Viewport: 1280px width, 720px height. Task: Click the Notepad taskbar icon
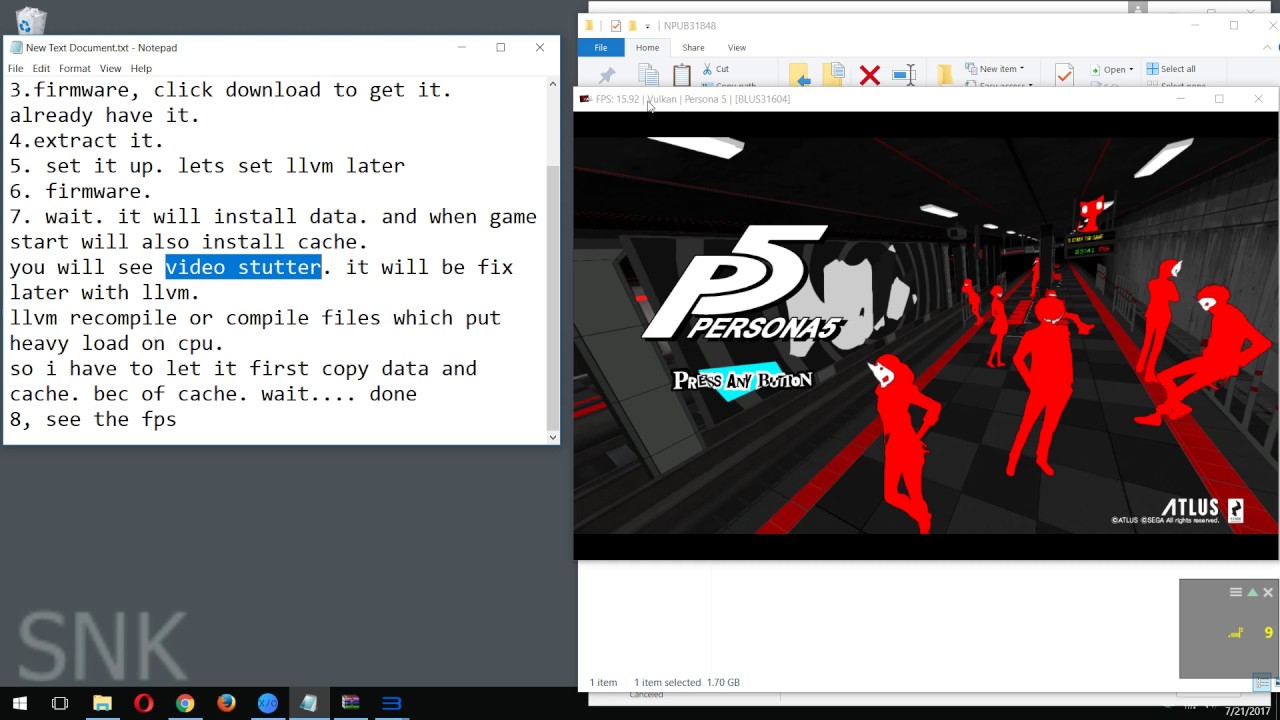(309, 703)
